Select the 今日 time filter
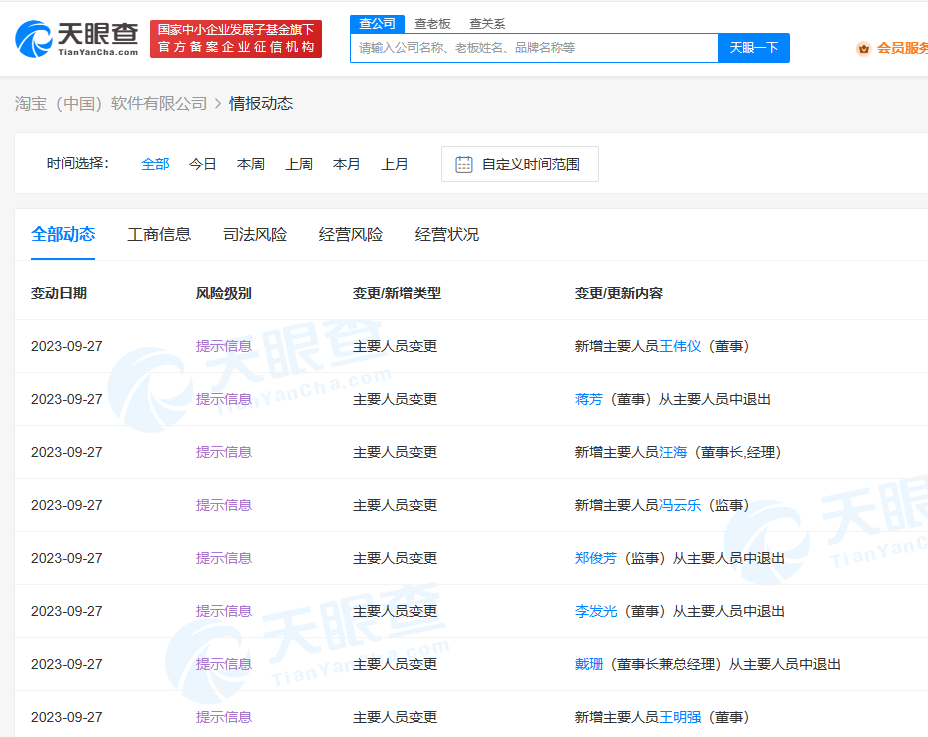Image resolution: width=928 pixels, height=737 pixels. pos(203,164)
